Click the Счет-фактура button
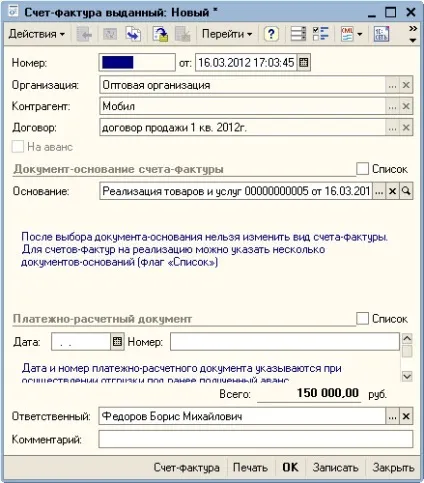Viewport: 424px width, 483px height. coord(186,467)
